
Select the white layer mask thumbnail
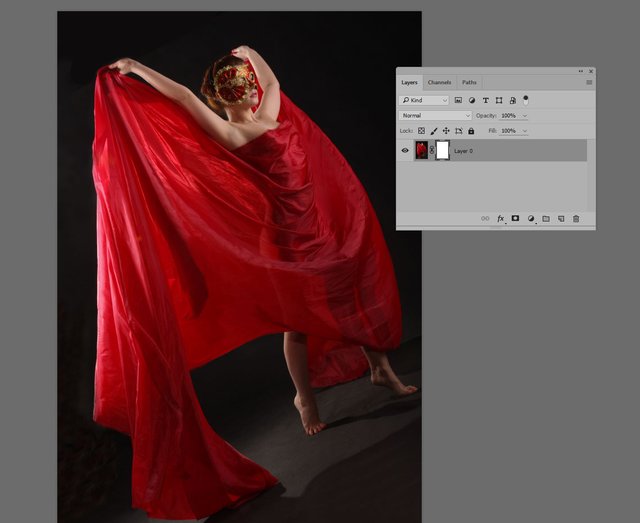[x=442, y=150]
